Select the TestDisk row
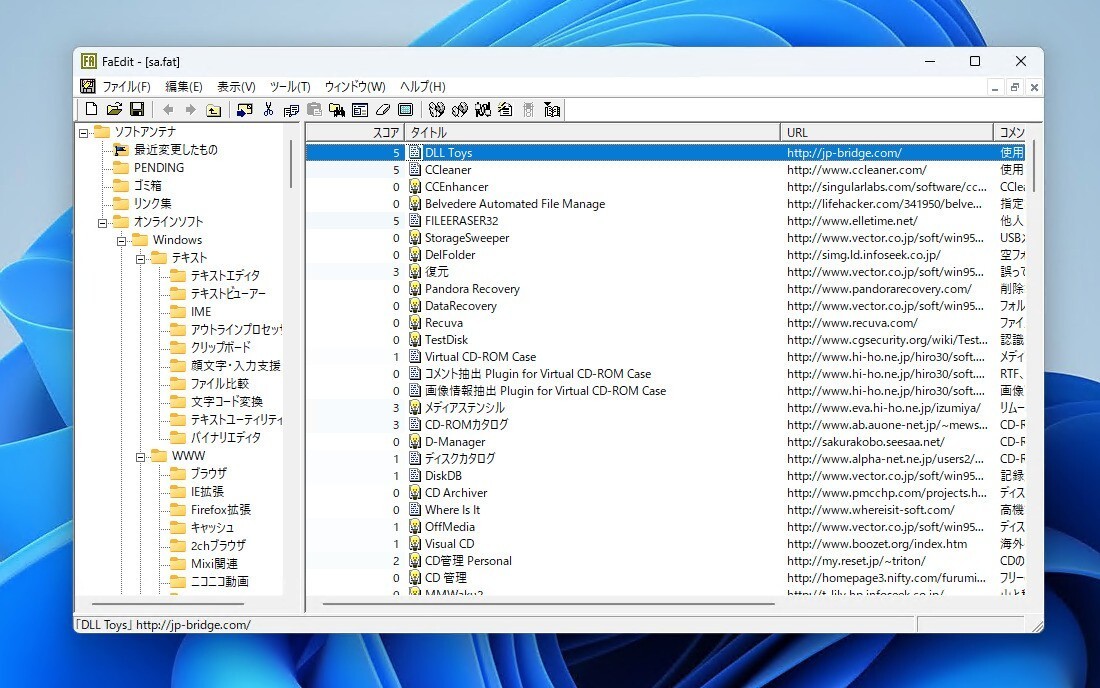The width and height of the screenshot is (1100, 688). point(665,340)
